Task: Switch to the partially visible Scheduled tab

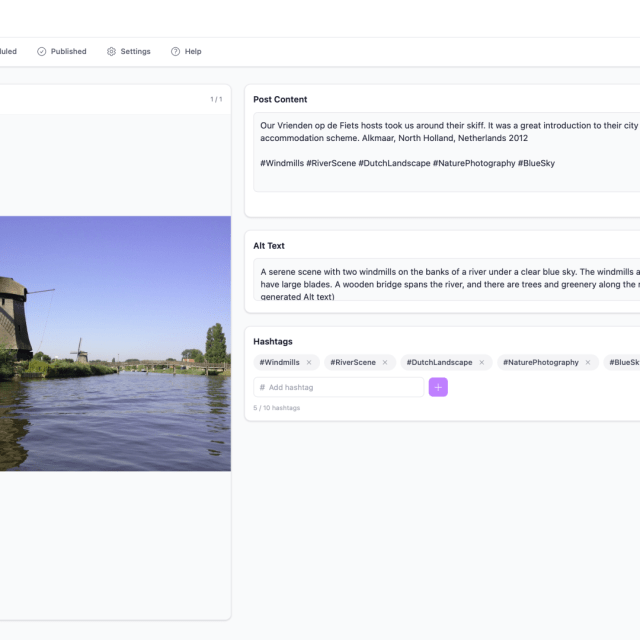Action: tap(8, 52)
